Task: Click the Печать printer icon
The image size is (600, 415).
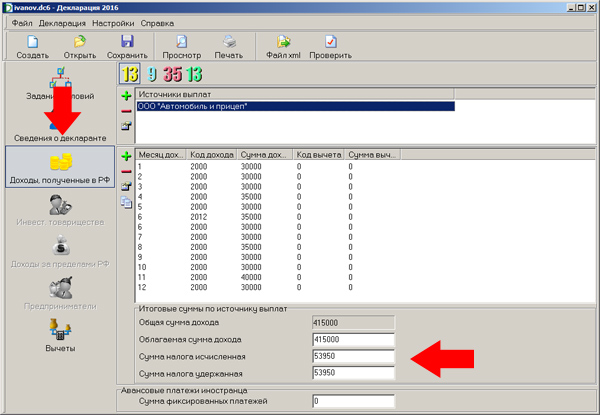Action: click(x=229, y=42)
